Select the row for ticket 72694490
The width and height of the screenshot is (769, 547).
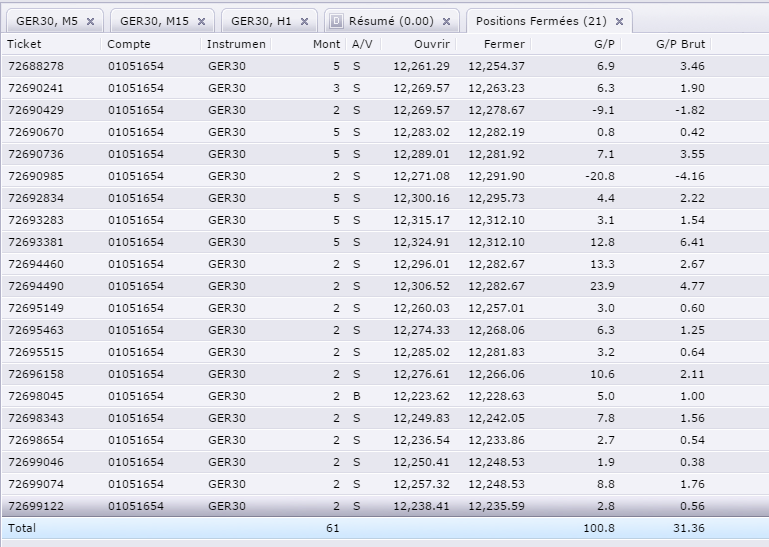pyautogui.click(x=384, y=286)
